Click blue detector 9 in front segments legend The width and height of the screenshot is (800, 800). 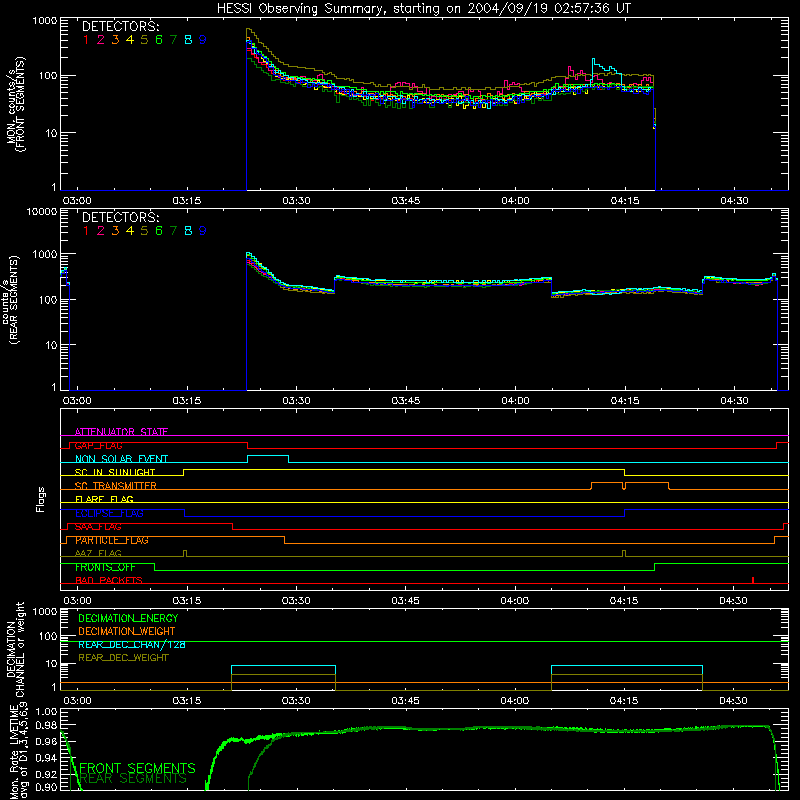click(x=203, y=40)
